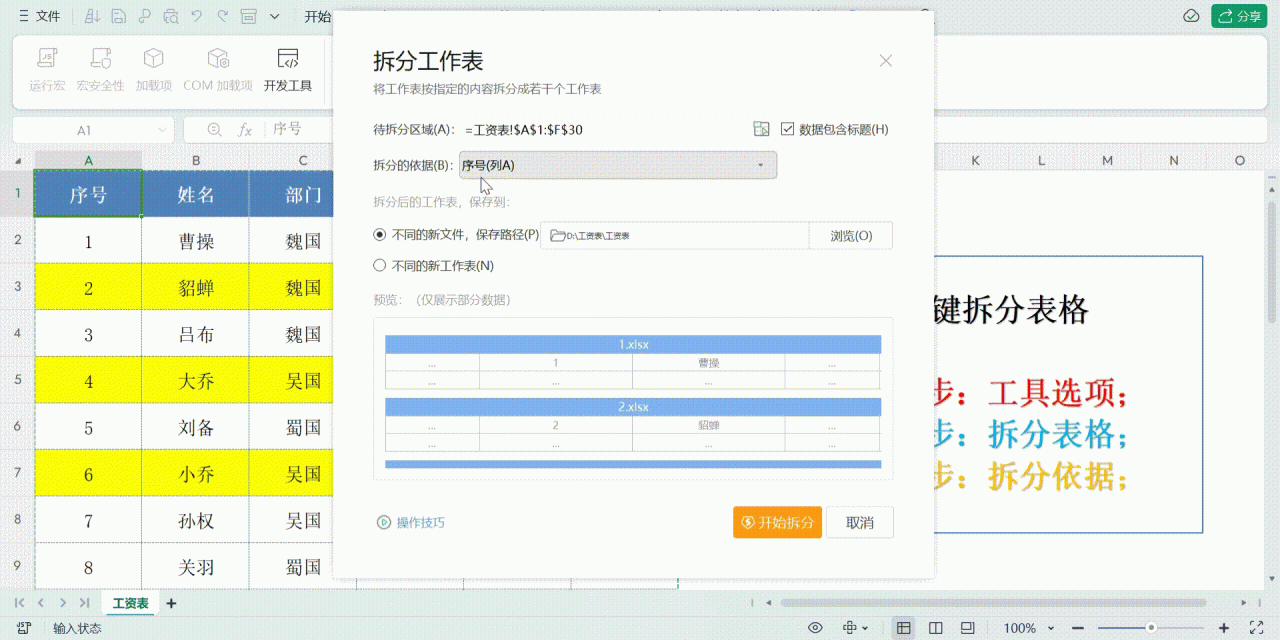
Task: Select column A header
Action: [x=88, y=160]
